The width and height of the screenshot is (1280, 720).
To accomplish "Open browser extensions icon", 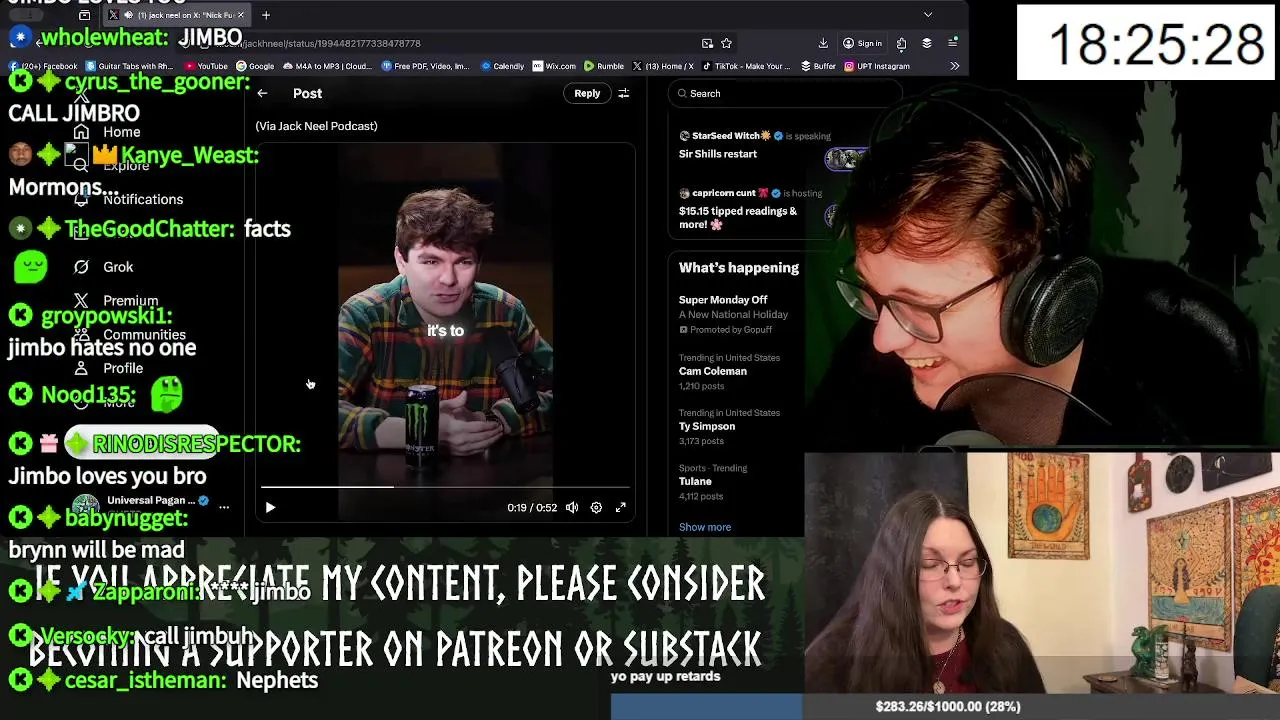I will tap(902, 43).
